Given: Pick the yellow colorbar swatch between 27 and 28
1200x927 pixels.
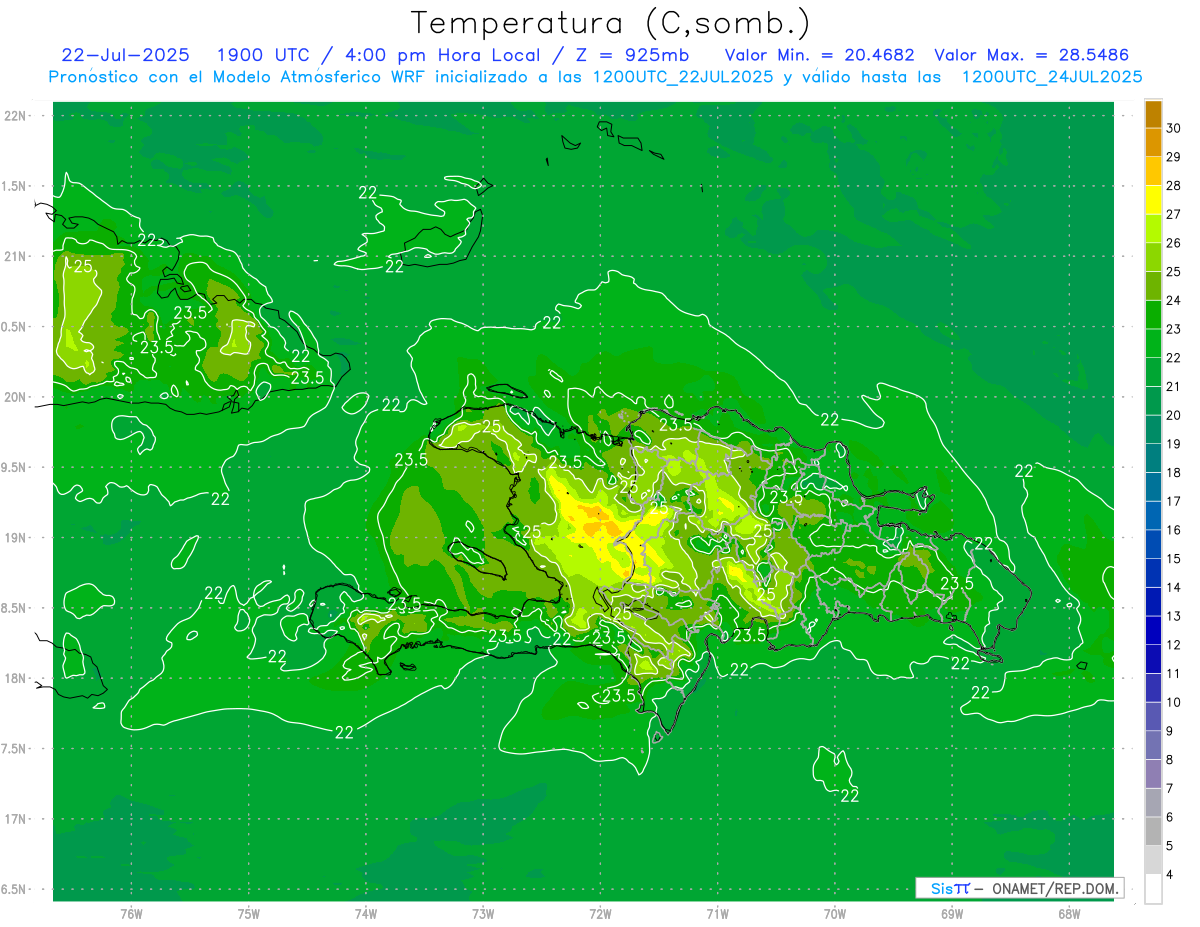Looking at the screenshot, I should point(1153,200).
